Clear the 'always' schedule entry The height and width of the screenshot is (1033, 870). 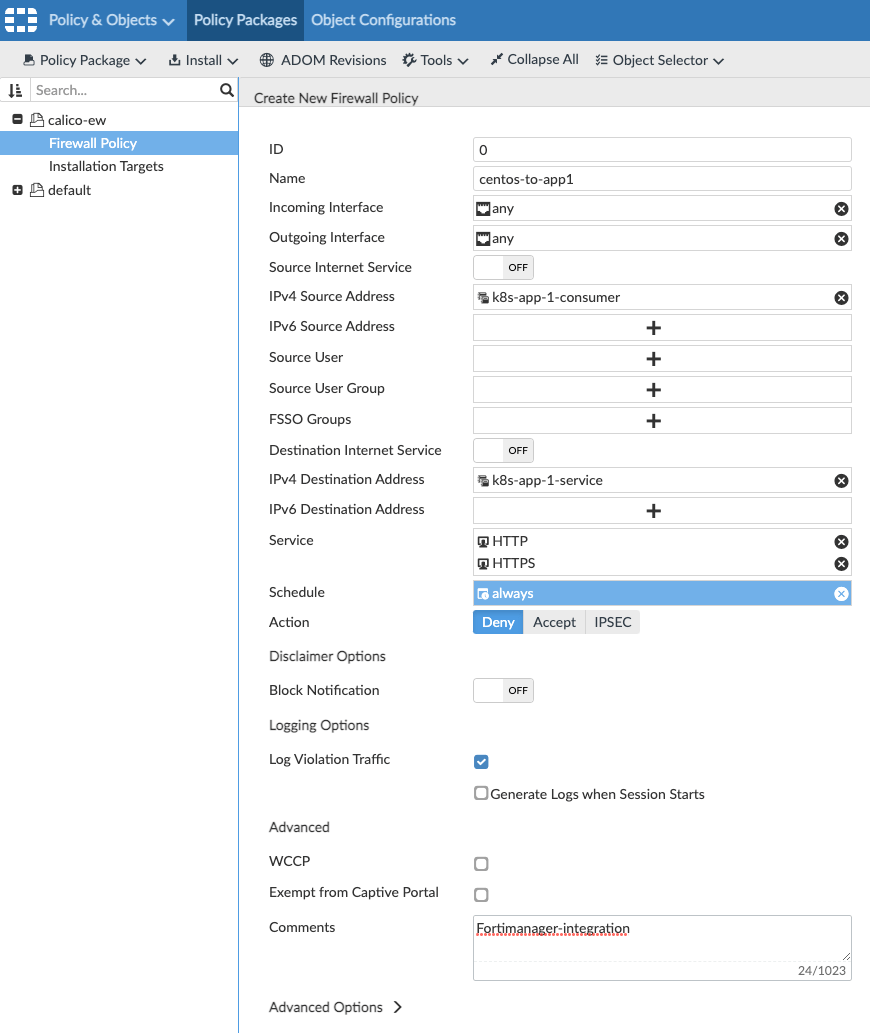click(x=841, y=594)
